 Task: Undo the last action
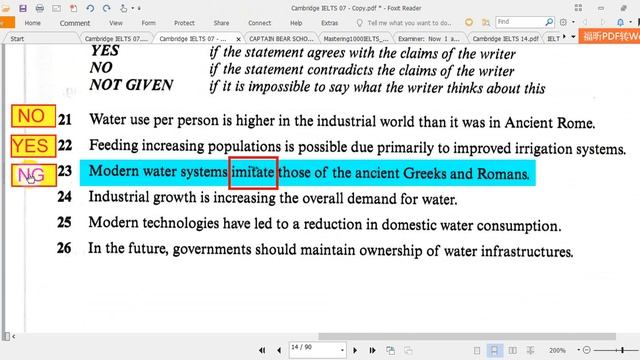(x=90, y=8)
